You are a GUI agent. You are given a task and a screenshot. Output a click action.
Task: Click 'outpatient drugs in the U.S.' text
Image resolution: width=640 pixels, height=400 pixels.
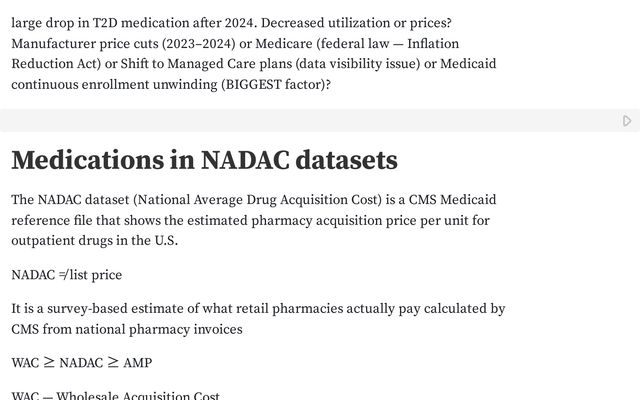[94, 240]
